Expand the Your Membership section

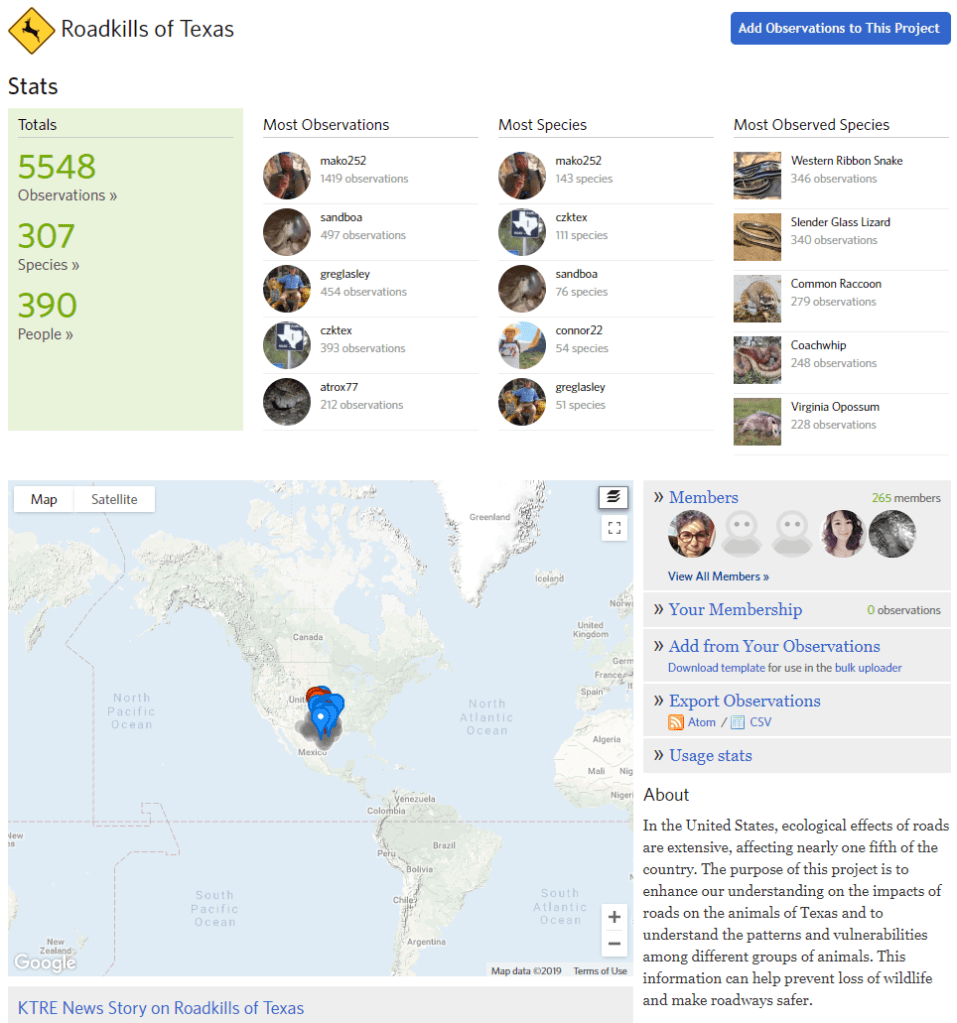pos(735,609)
